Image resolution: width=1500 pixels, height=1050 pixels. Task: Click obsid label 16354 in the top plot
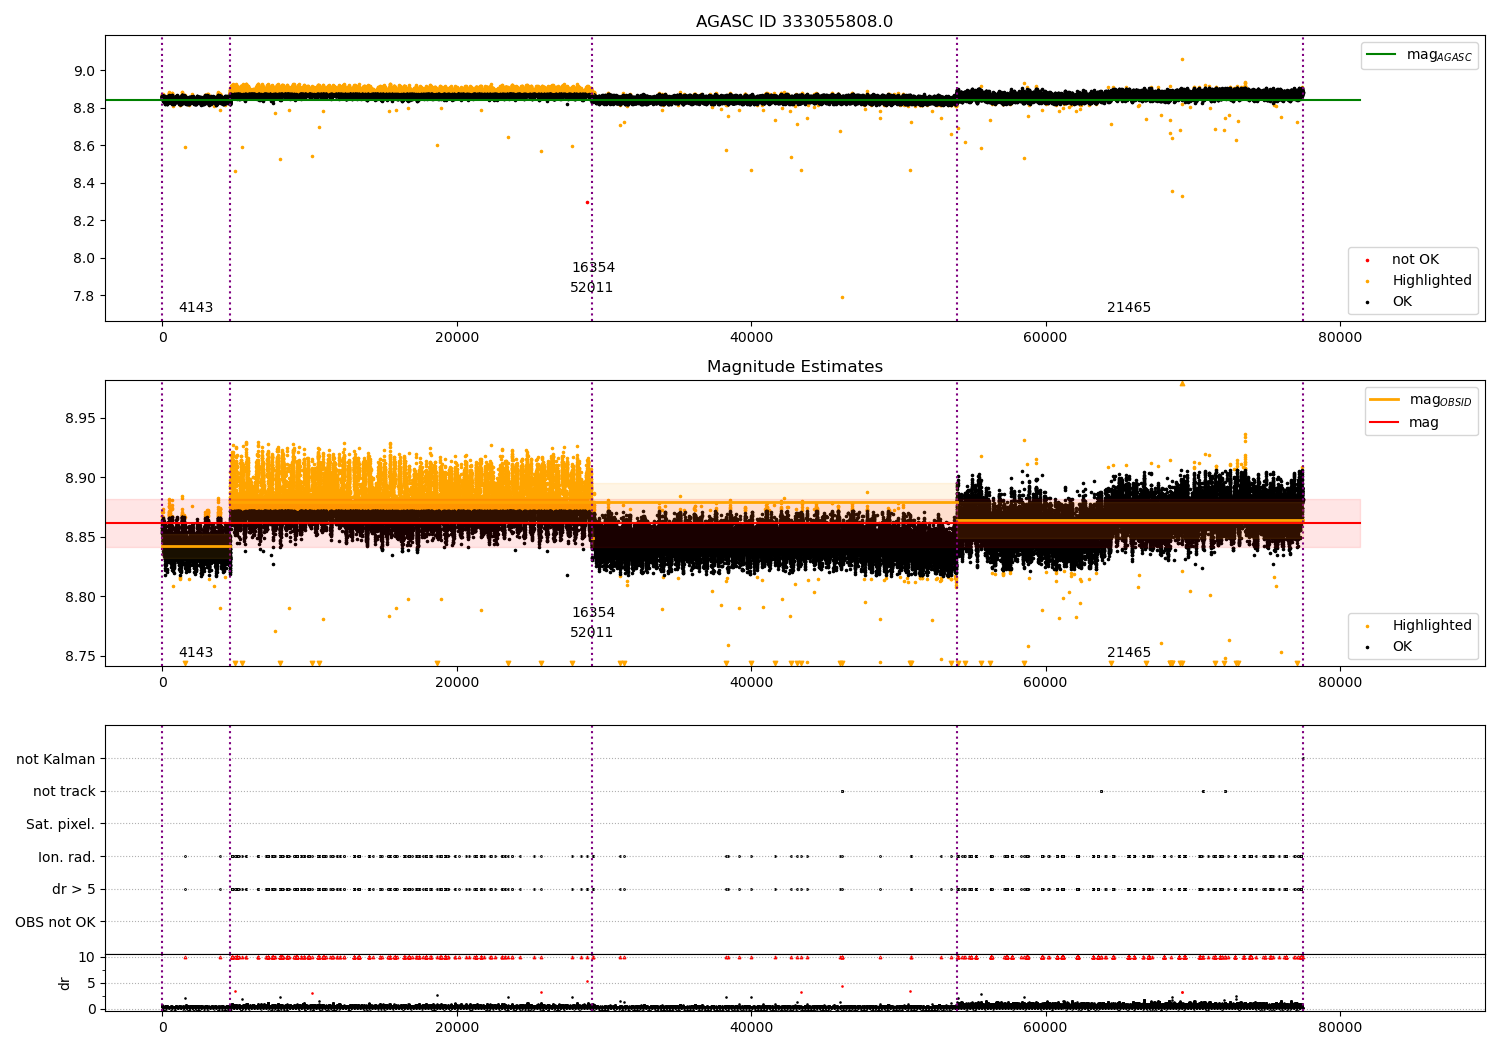593,267
